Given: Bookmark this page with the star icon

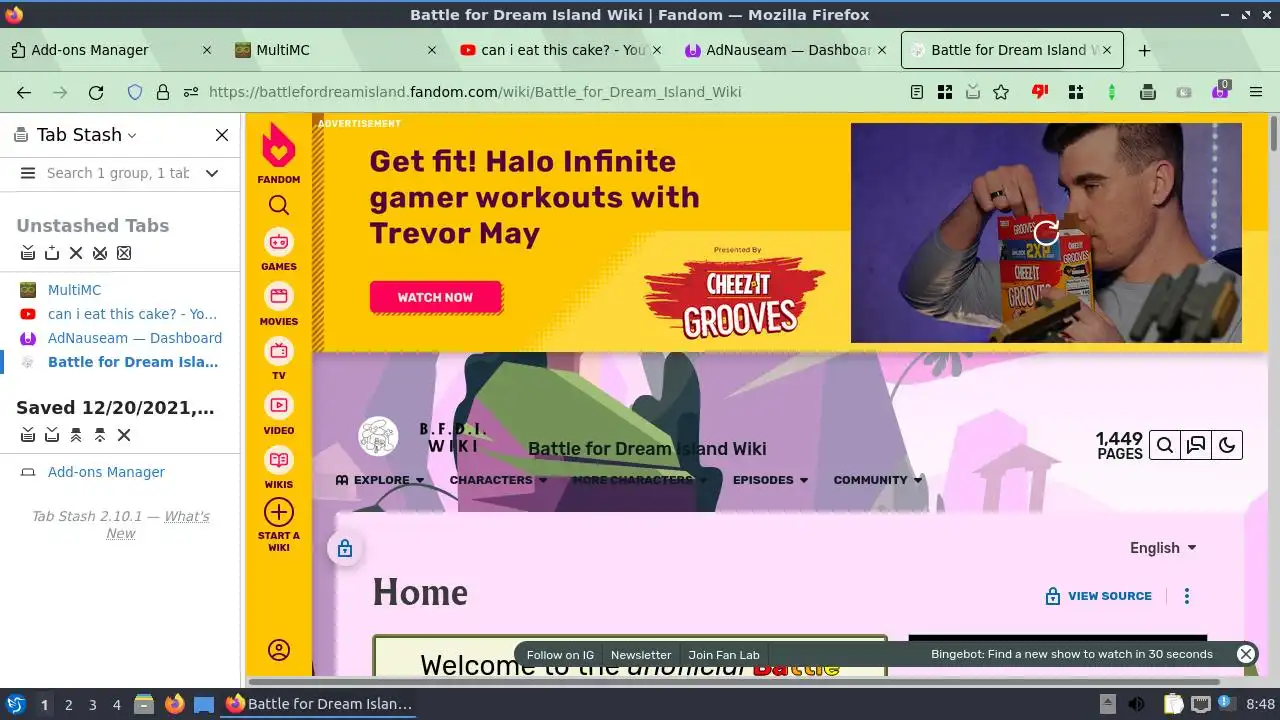Looking at the screenshot, I should pyautogui.click(x=1001, y=92).
